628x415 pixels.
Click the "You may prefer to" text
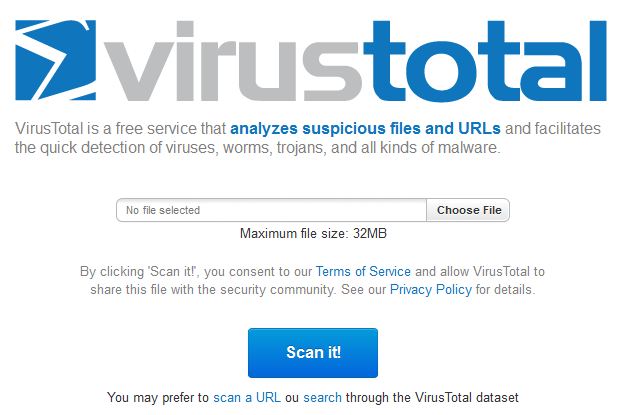(x=158, y=397)
